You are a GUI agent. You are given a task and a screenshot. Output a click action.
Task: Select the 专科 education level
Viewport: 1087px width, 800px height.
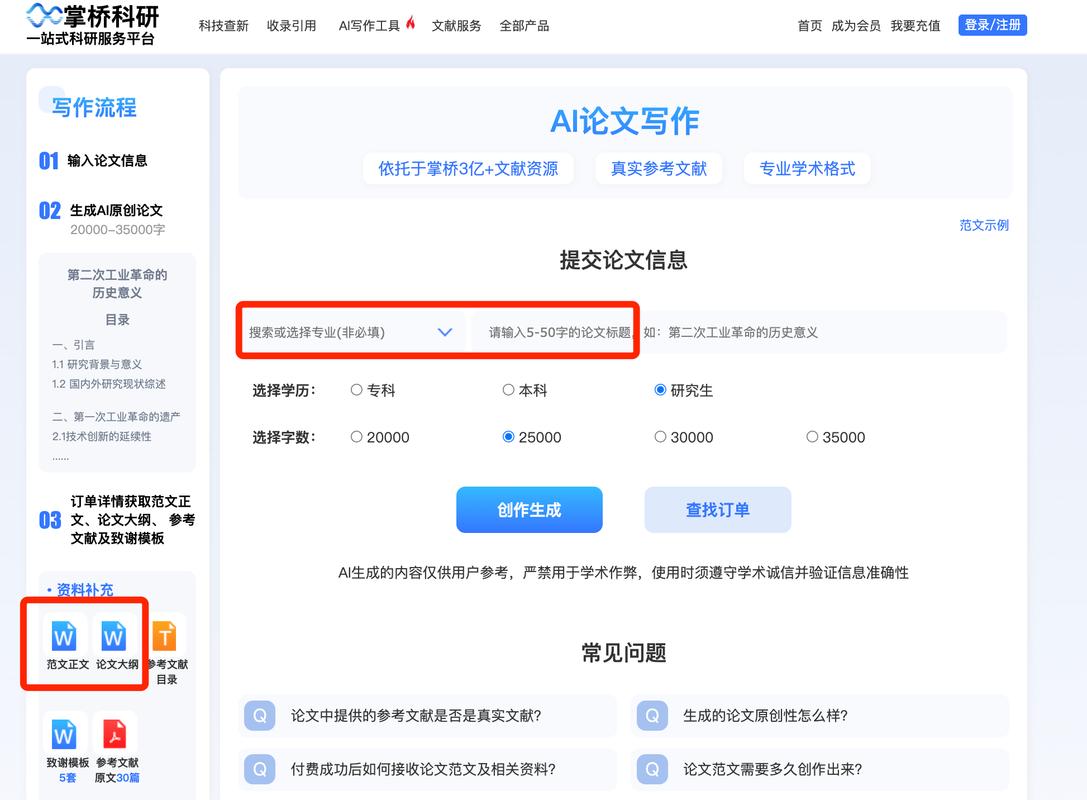[x=357, y=391]
